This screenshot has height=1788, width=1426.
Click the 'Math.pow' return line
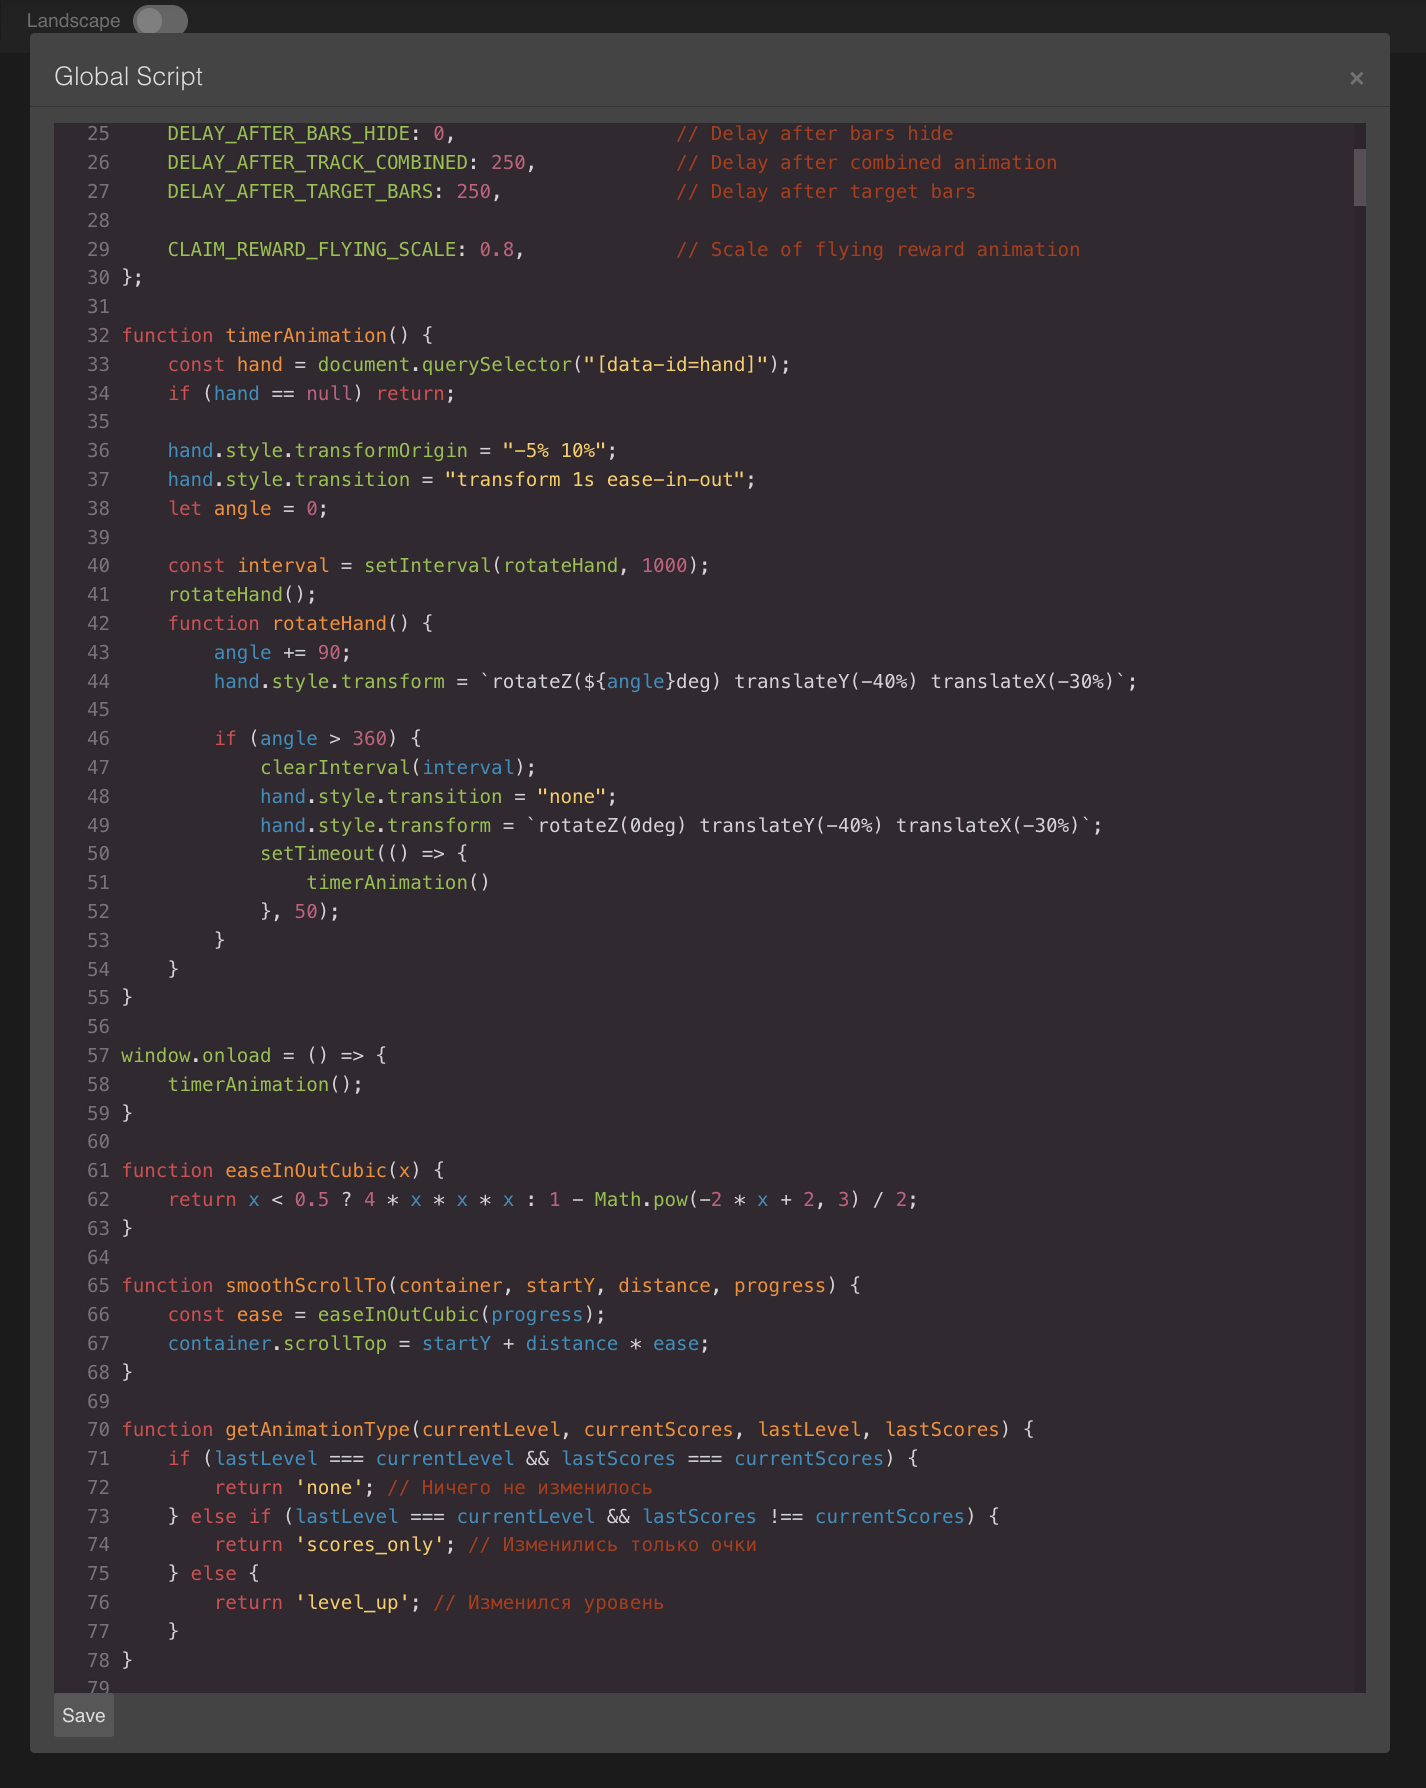pyautogui.click(x=542, y=1199)
